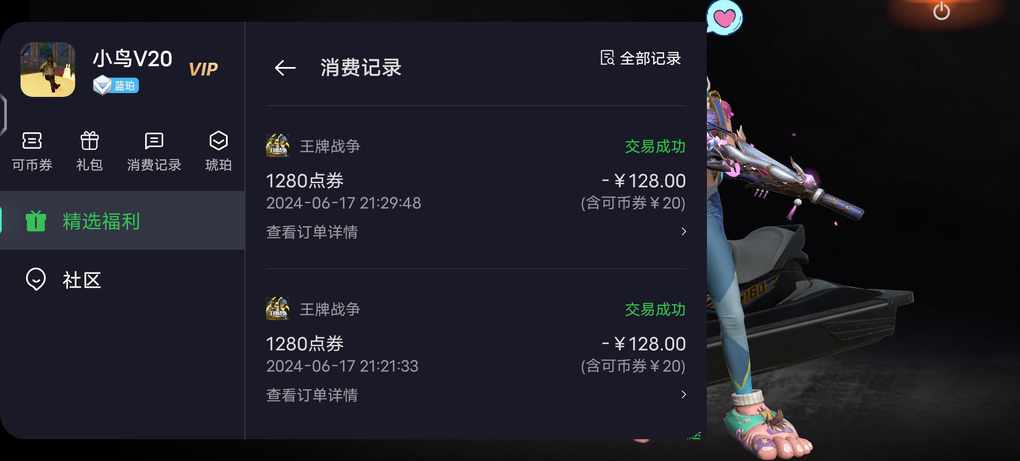Image resolution: width=1020 pixels, height=461 pixels.
Task: Expand the 21:21:33 order details chevron
Action: [683, 394]
